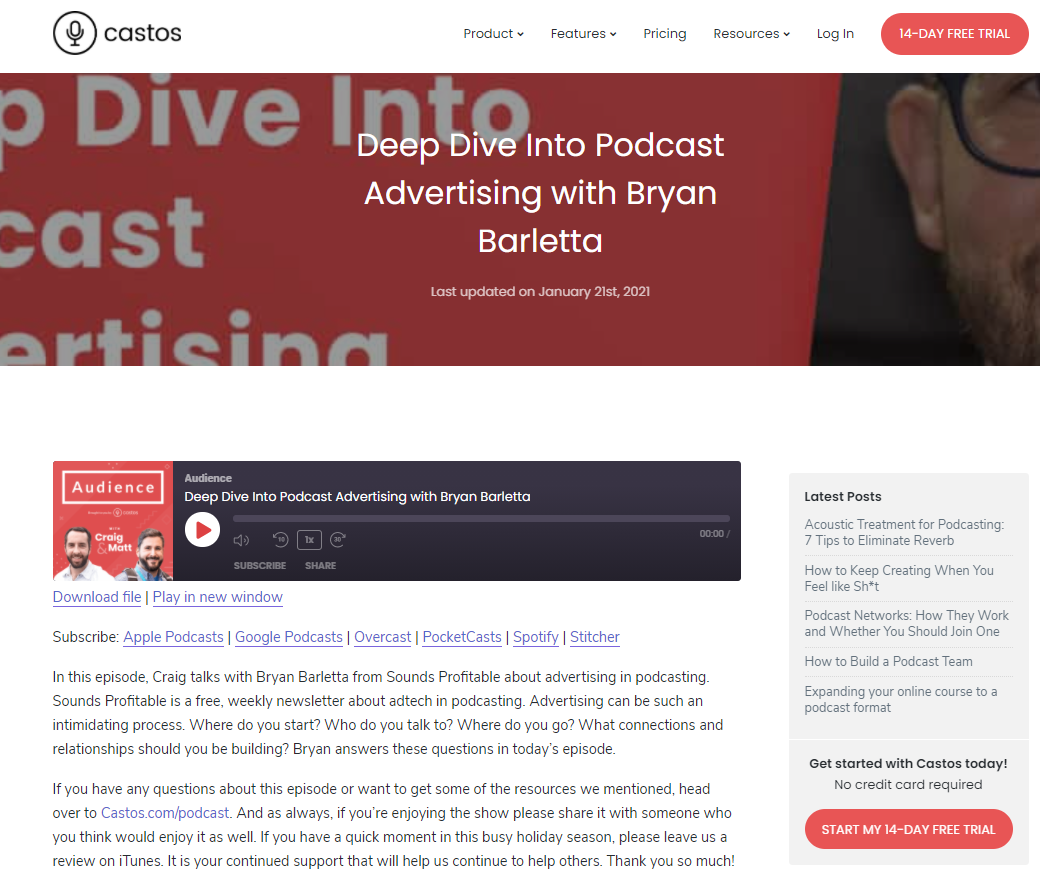Seek along the podcast progress bar
The width and height of the screenshot is (1040, 889).
[x=482, y=518]
